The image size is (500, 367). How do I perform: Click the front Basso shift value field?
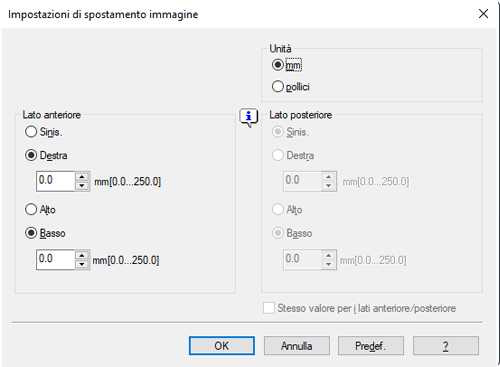[x=55, y=260]
